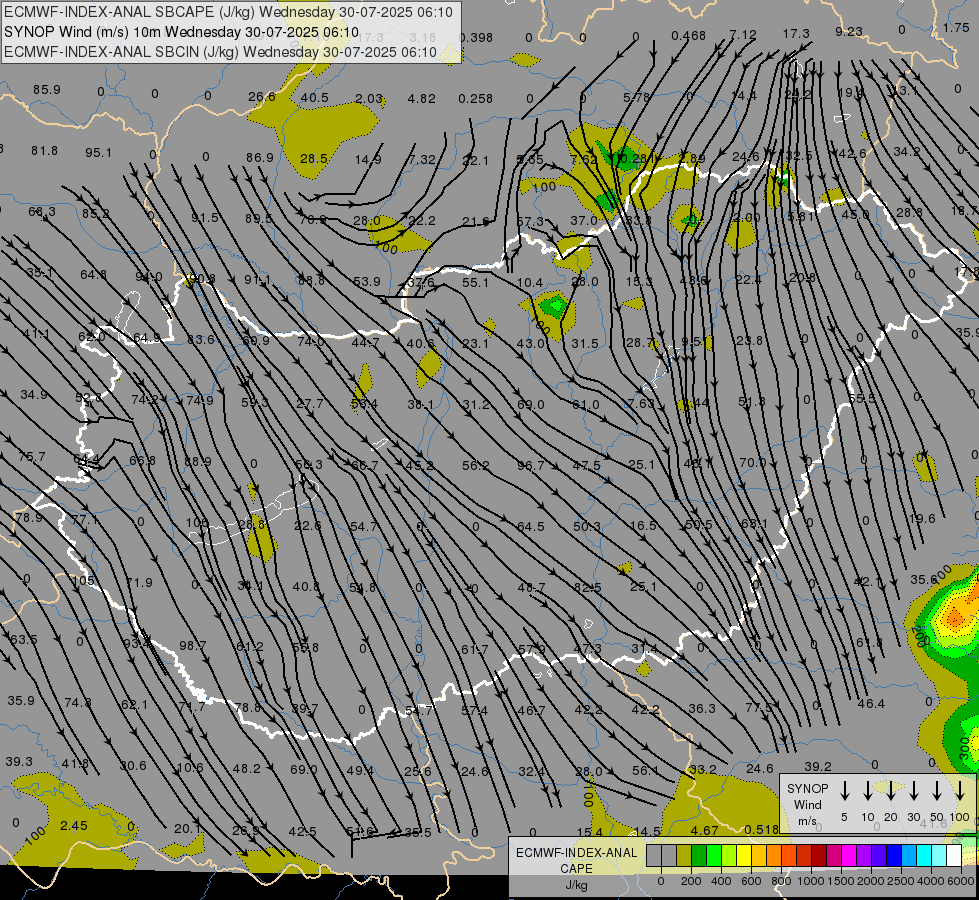Screen dimensions: 979x900
Task: Click the 39.2 value on map
Action: pos(817,766)
